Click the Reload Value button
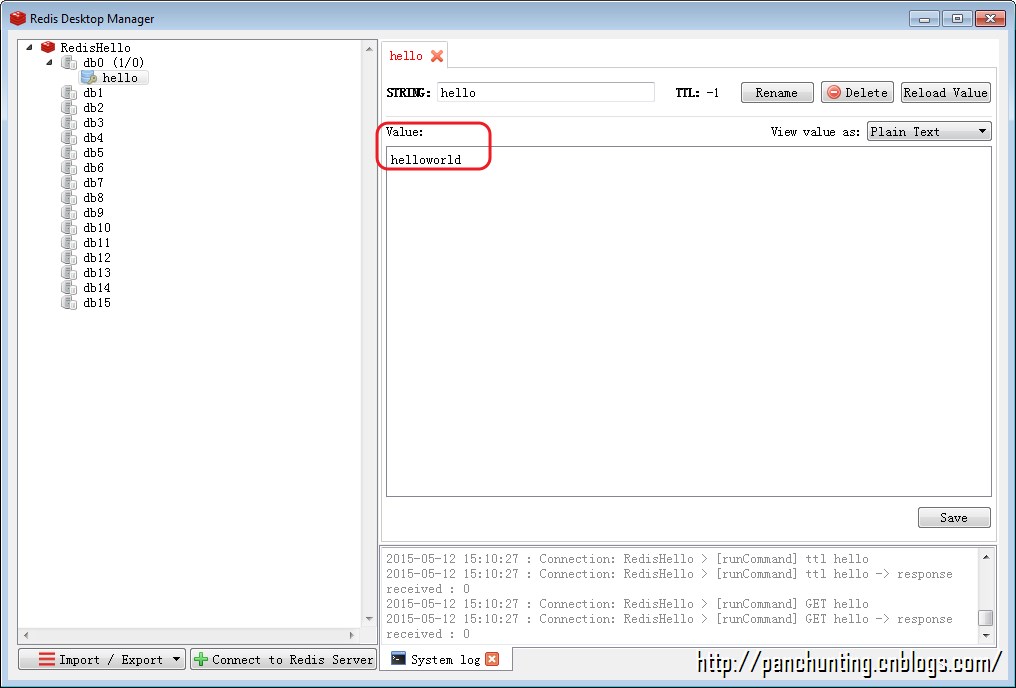This screenshot has width=1016, height=688. point(946,93)
